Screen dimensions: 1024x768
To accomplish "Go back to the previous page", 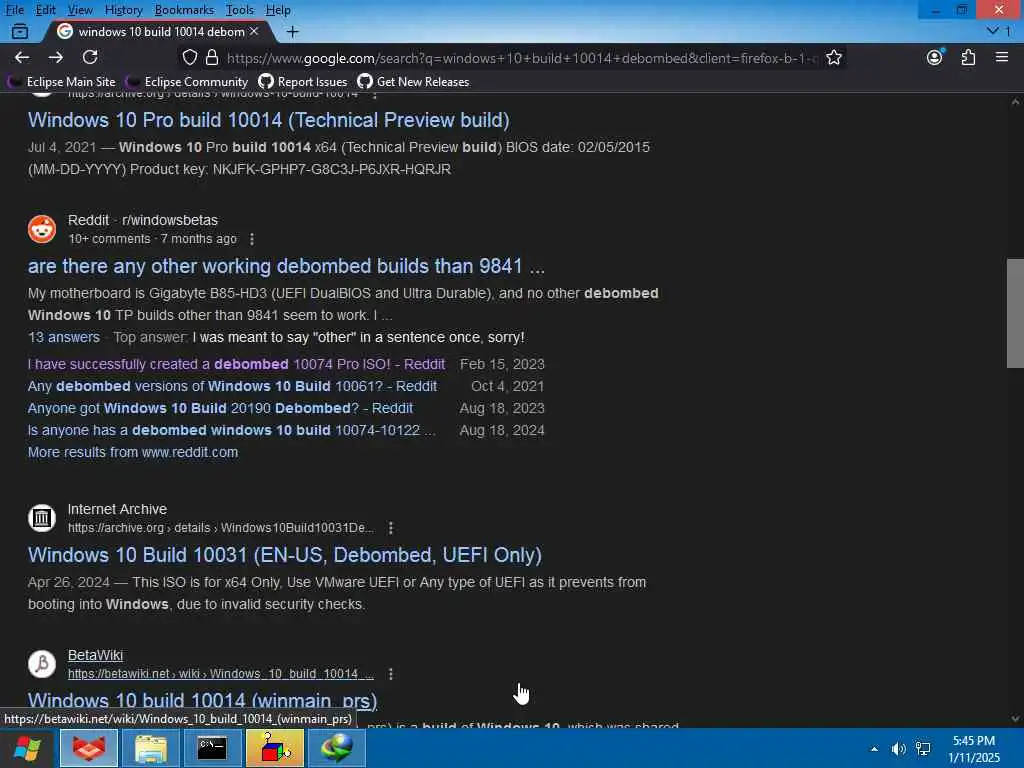I will click(x=22, y=57).
